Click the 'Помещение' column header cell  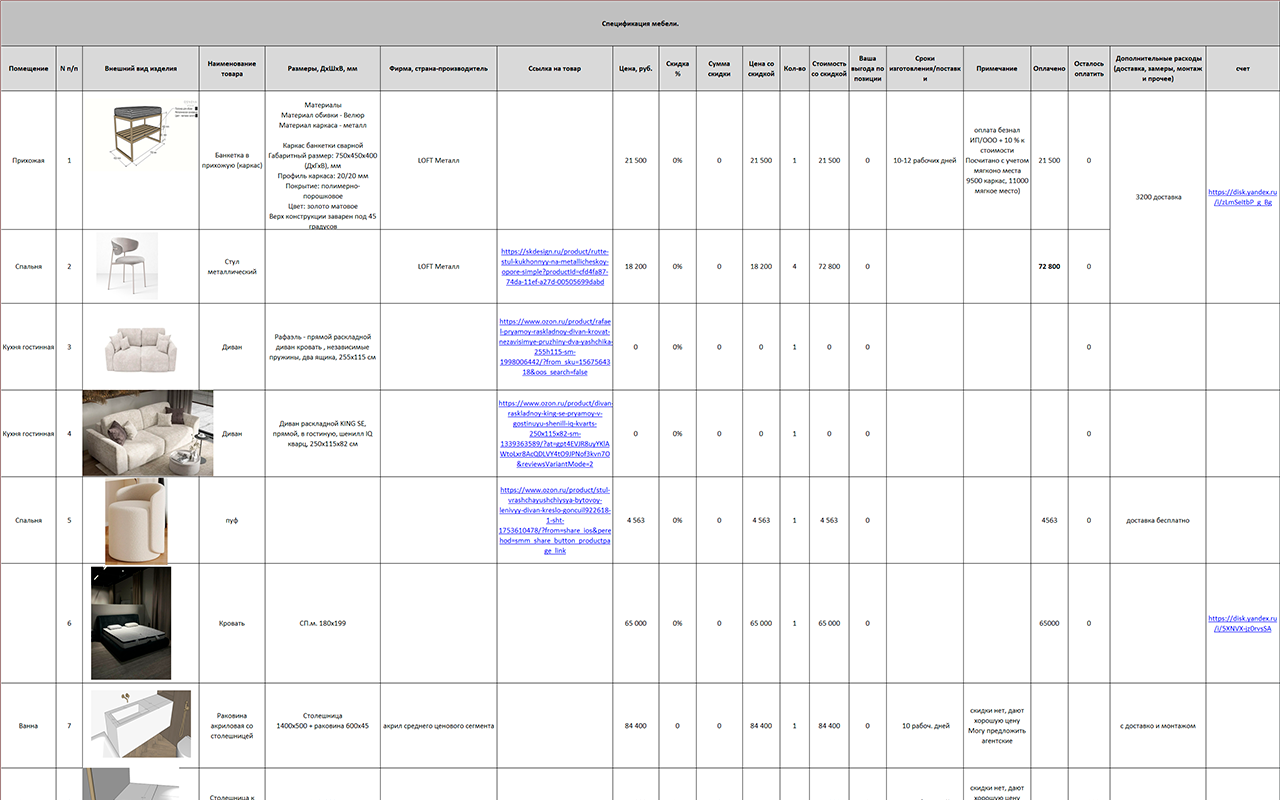[x=28, y=69]
